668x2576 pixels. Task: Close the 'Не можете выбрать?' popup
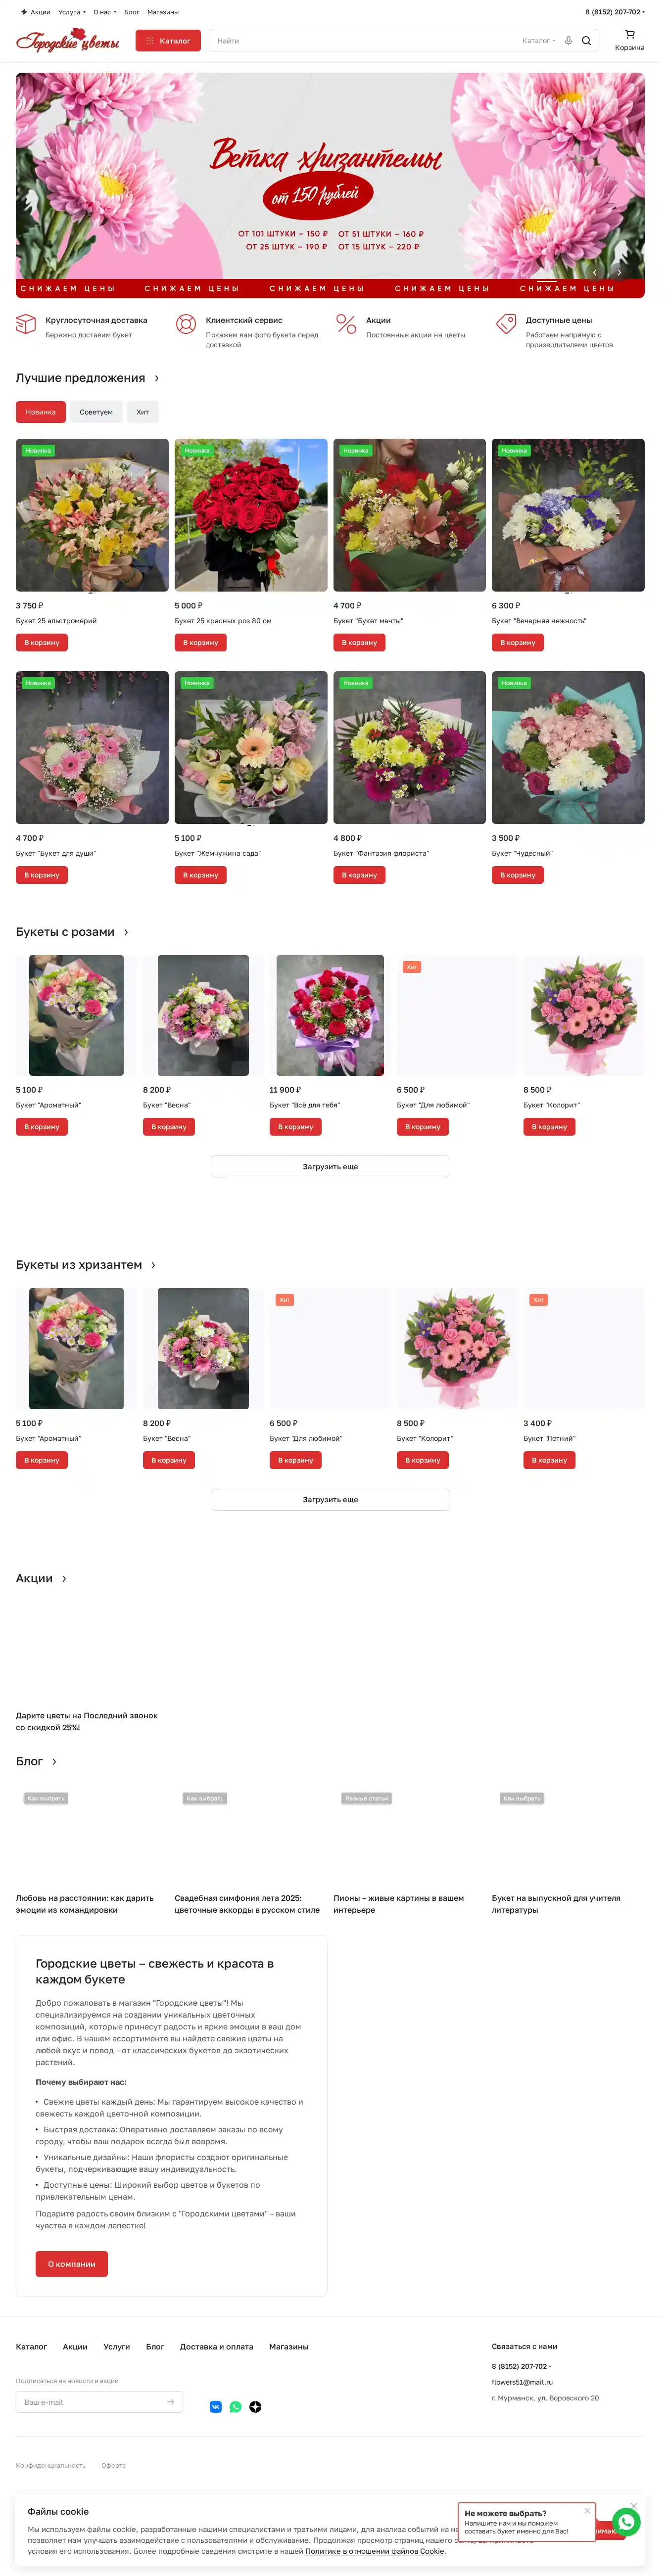click(x=594, y=2510)
